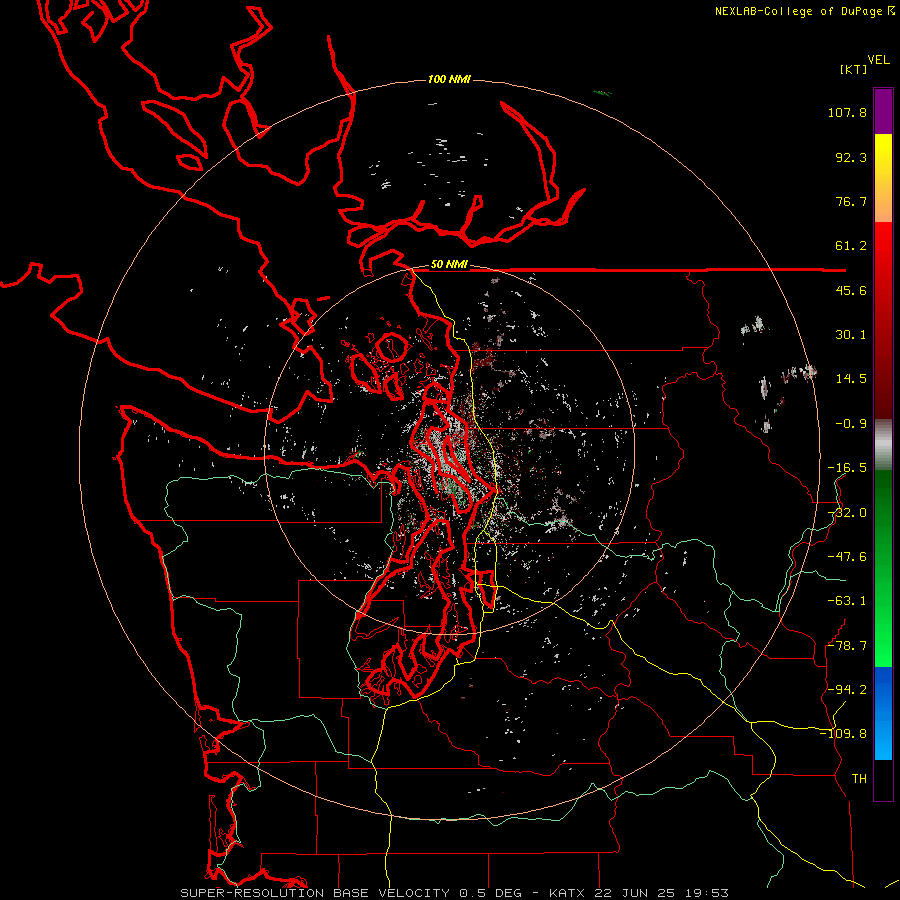
Task: Click the -16.5 velocity scale value
Action: 847,468
